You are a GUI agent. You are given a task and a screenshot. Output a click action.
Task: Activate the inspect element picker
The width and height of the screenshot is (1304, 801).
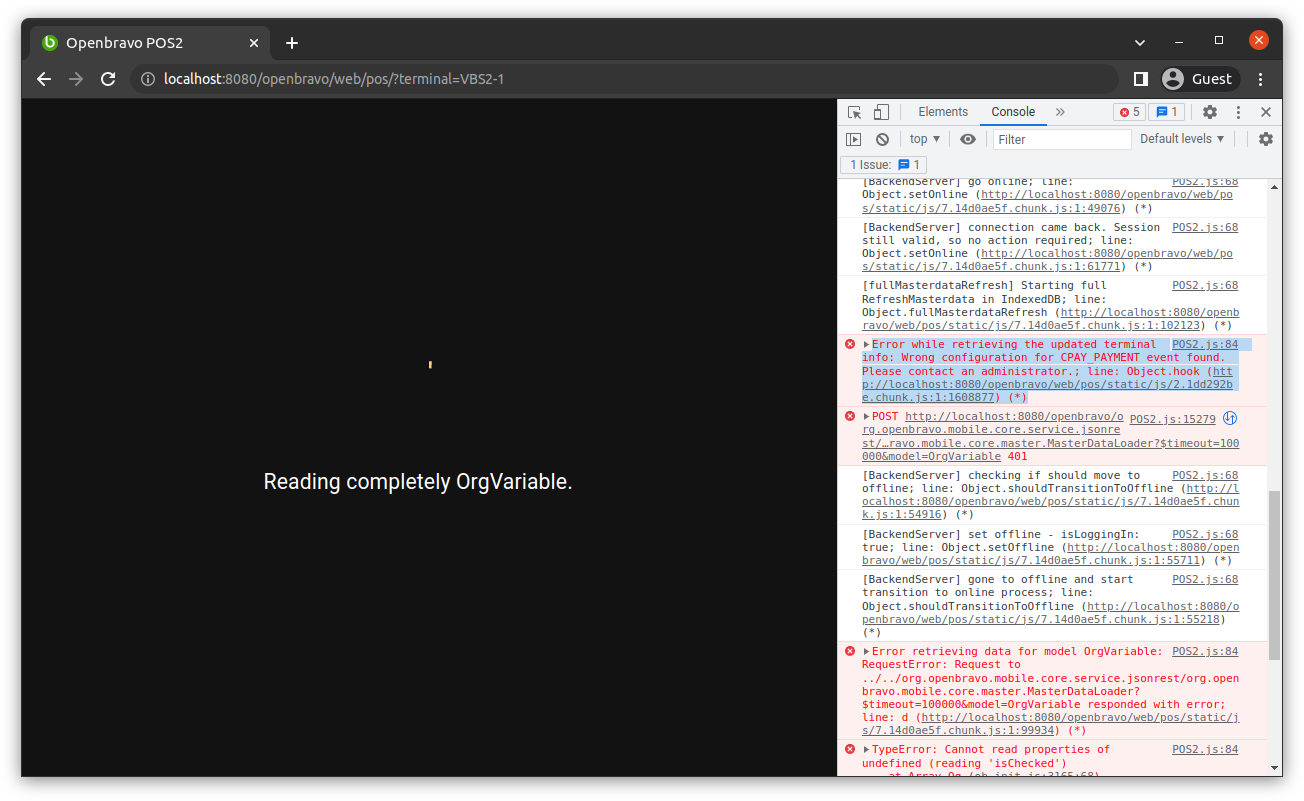click(854, 112)
